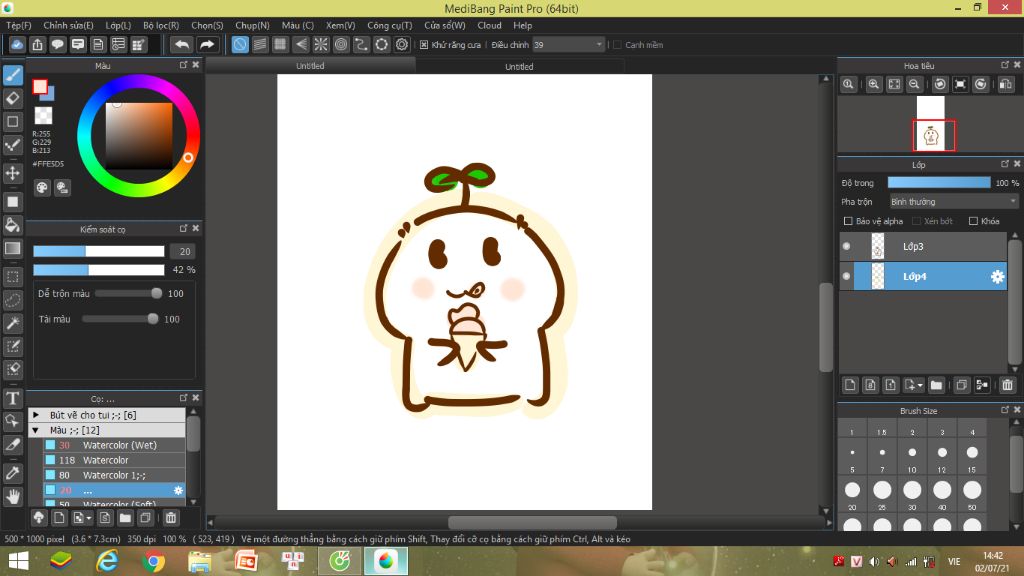Screen dimensions: 1024x576
Task: Select the Brush tool in left toolbar
Action: click(13, 75)
